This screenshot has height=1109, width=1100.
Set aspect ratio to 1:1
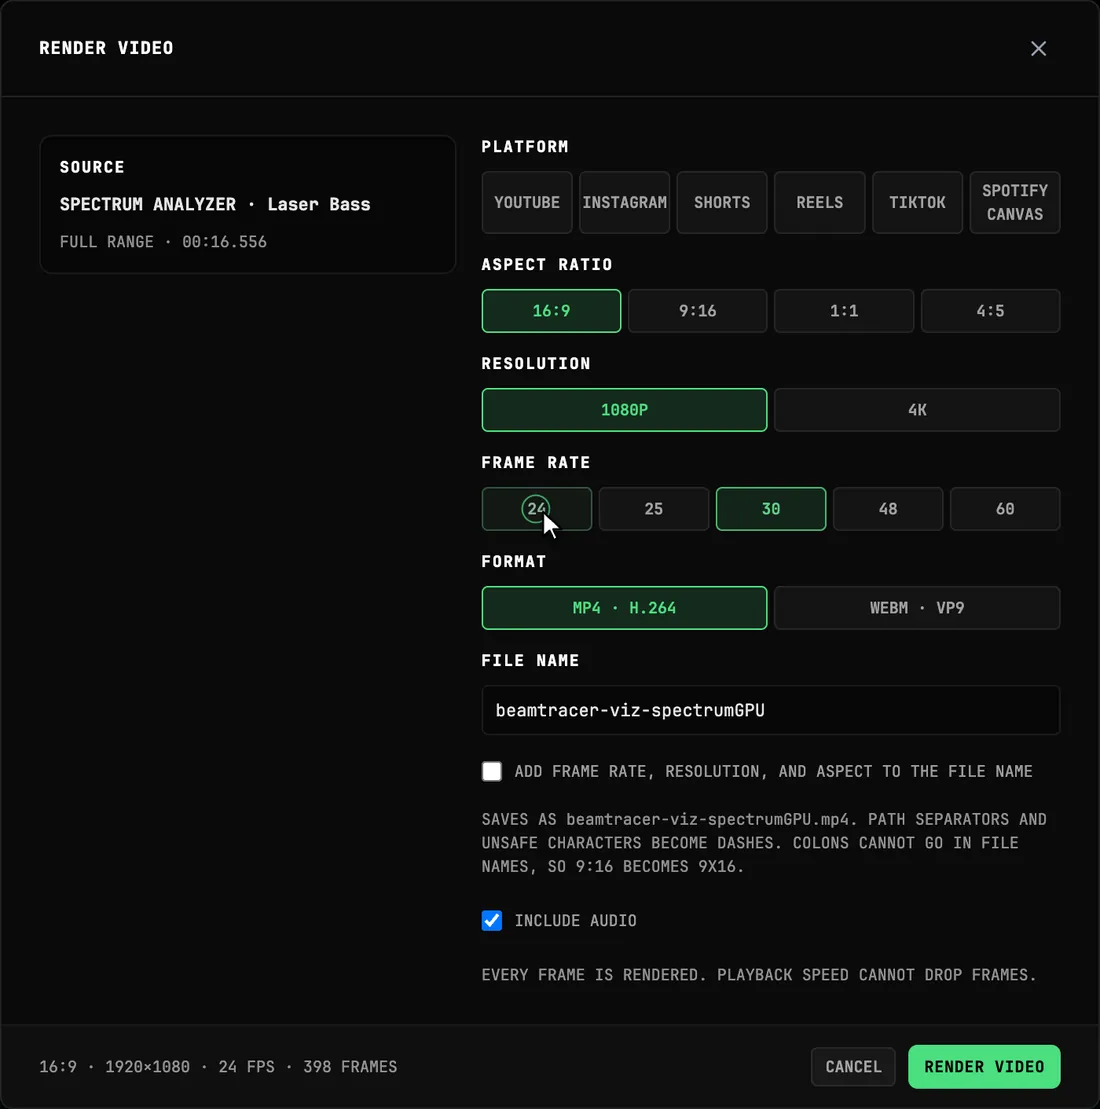844,310
